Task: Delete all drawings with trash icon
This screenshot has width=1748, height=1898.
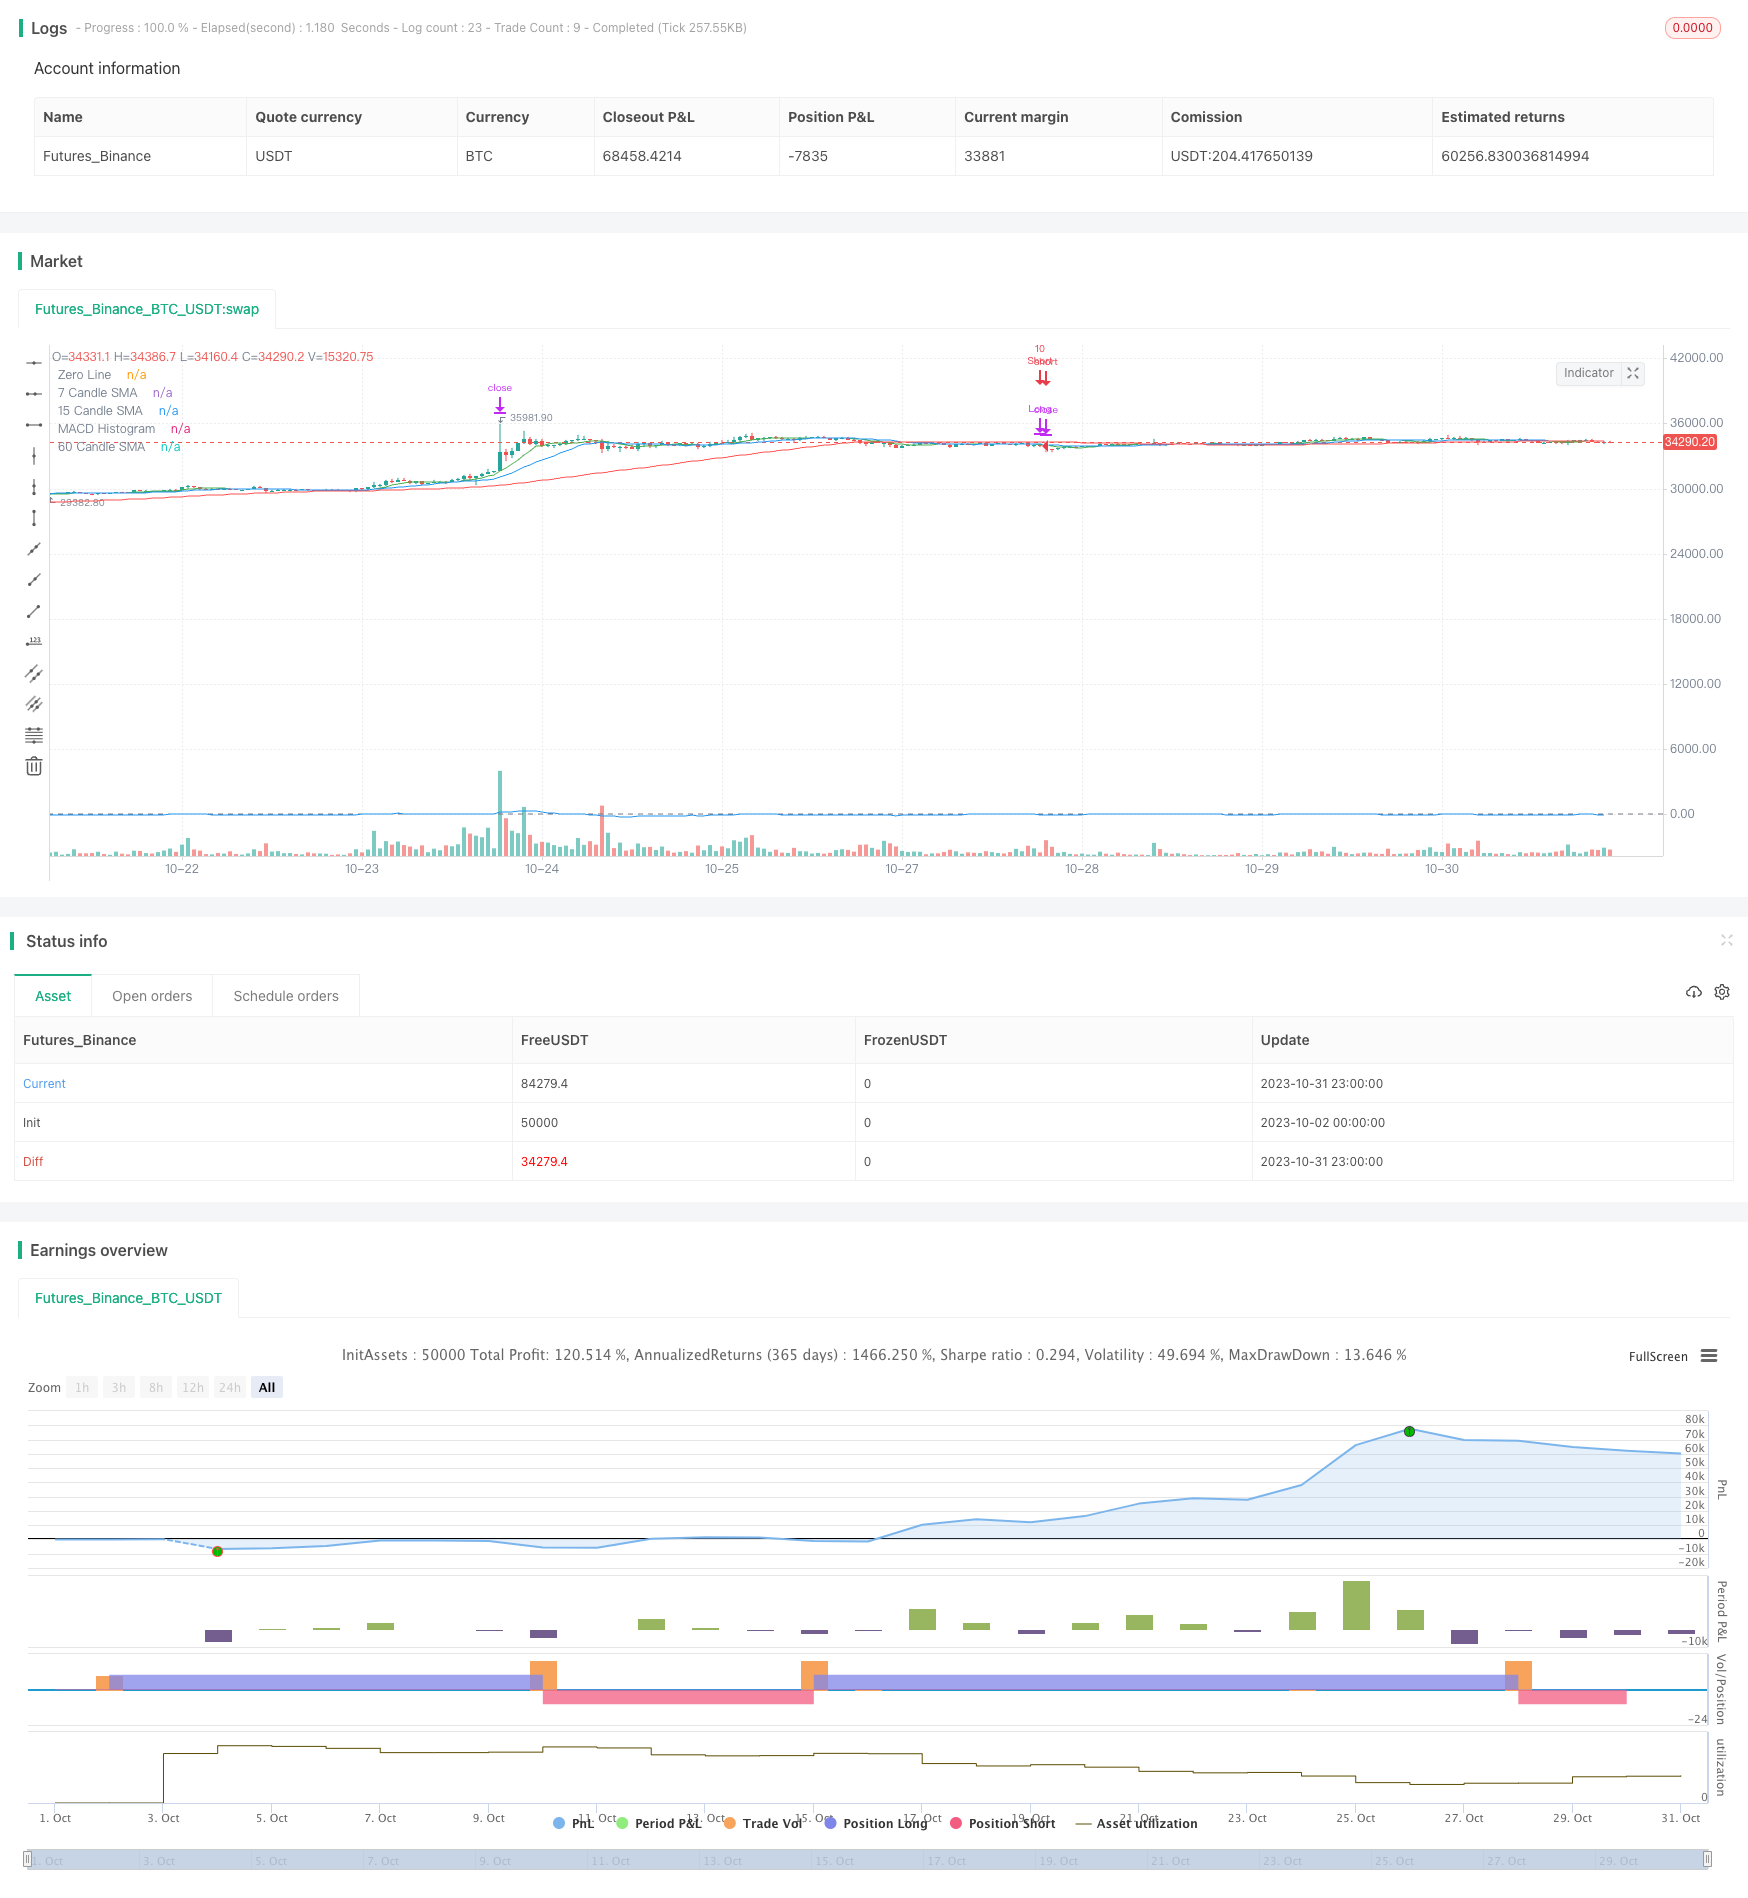Action: coord(34,766)
